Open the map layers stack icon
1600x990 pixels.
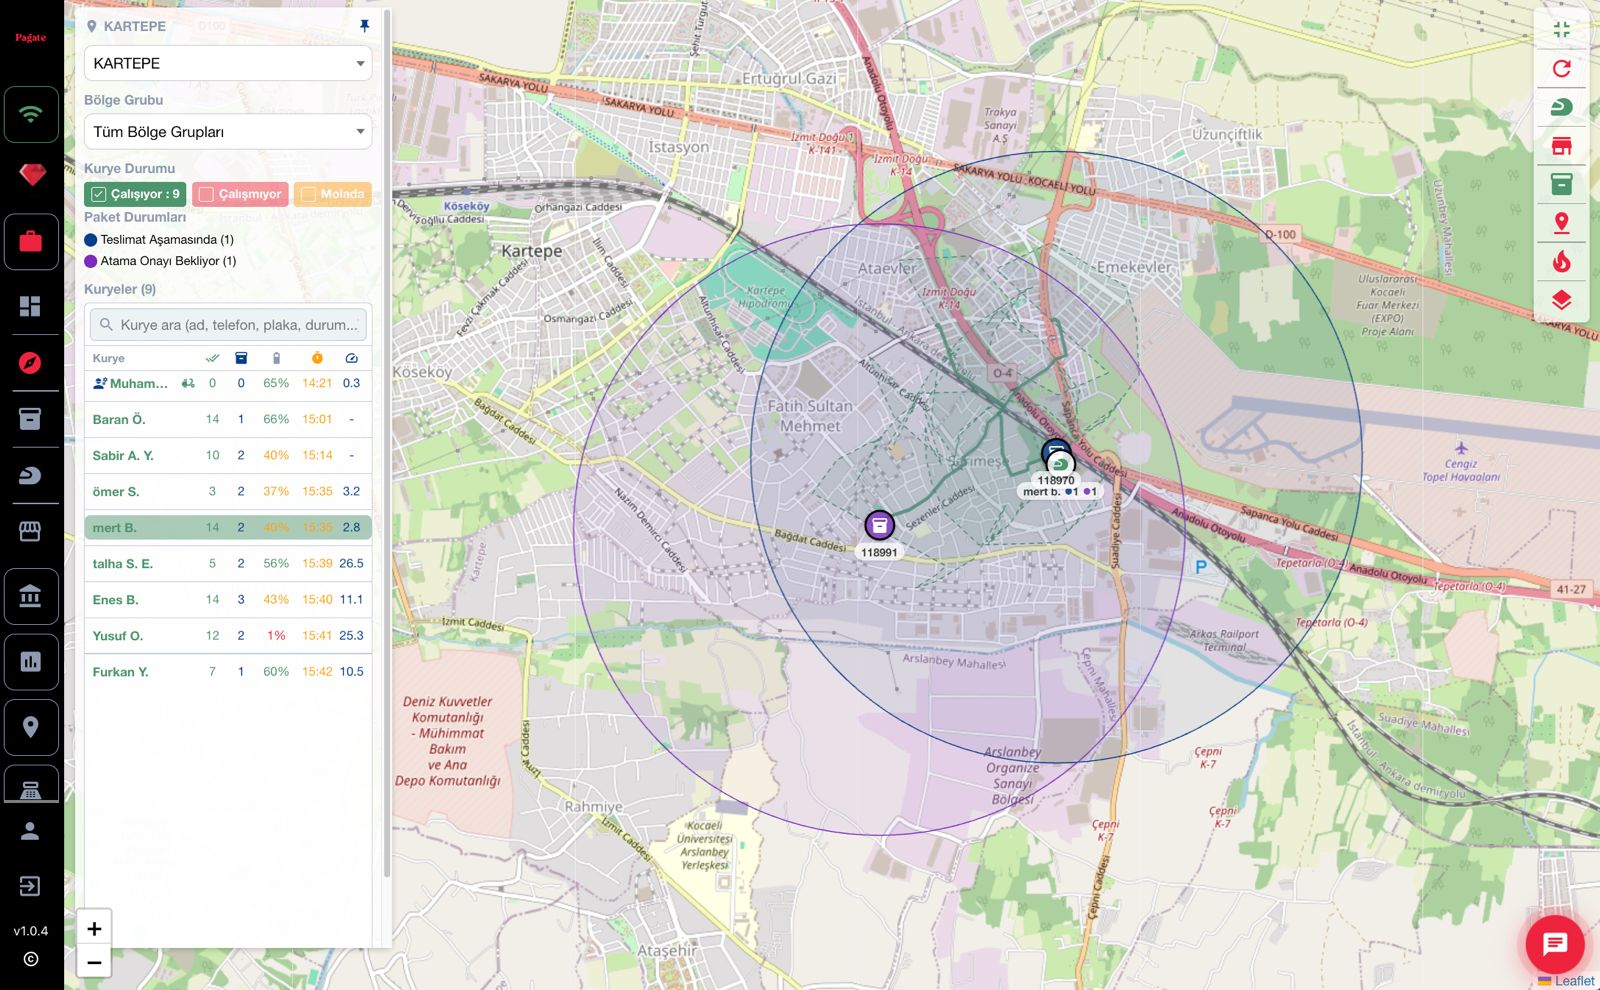1561,300
